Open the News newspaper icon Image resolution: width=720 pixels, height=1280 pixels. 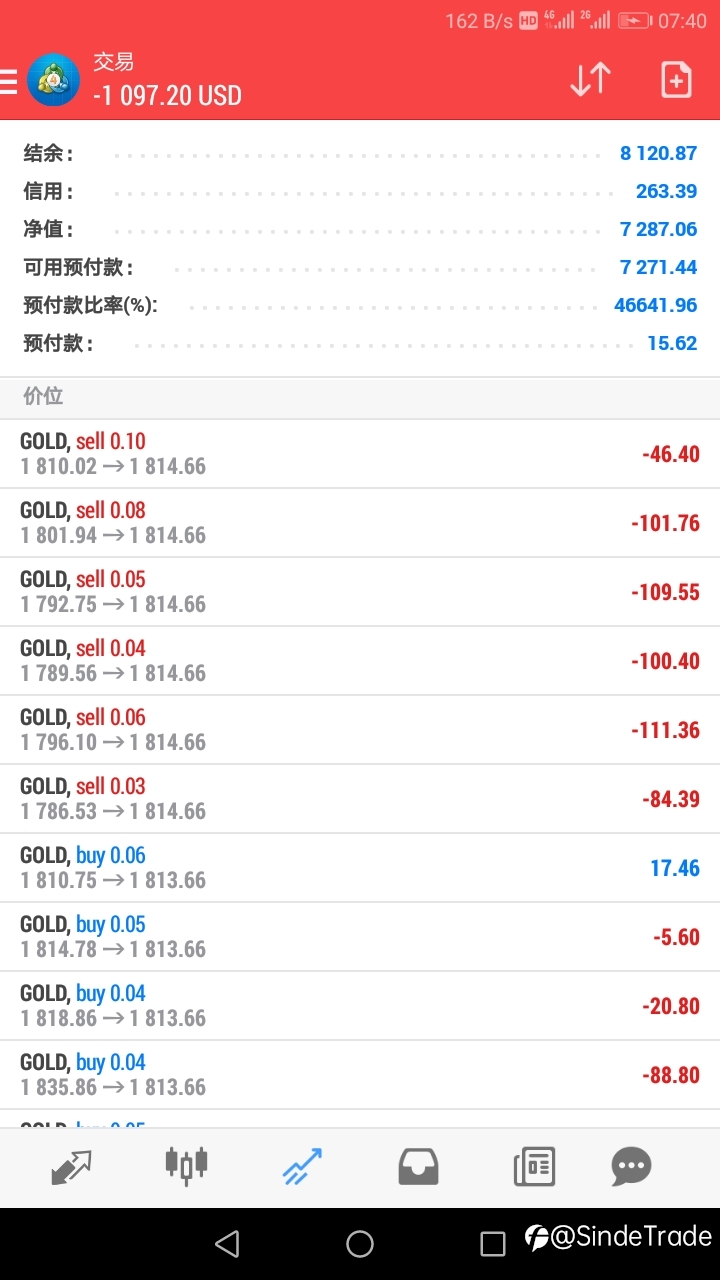(534, 1166)
